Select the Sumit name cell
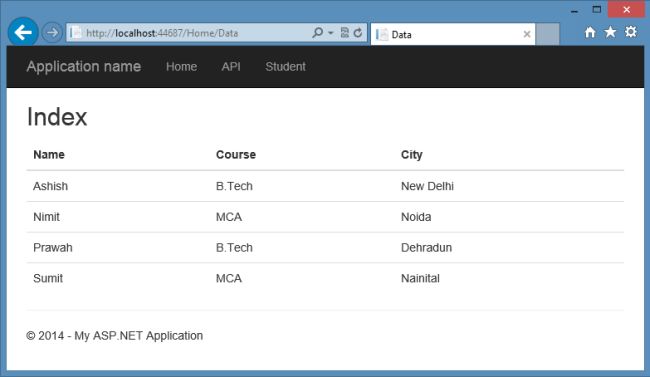Screen dimensions: 650x377 click(x=48, y=278)
